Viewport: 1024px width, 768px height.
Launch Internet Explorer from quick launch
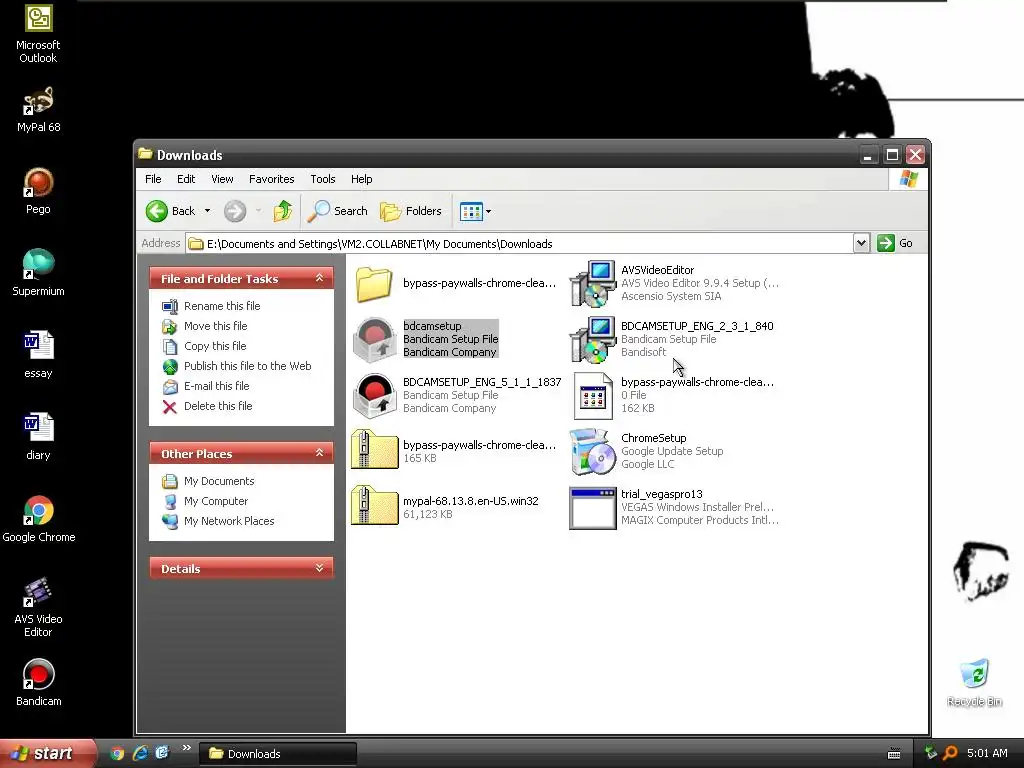[x=140, y=753]
